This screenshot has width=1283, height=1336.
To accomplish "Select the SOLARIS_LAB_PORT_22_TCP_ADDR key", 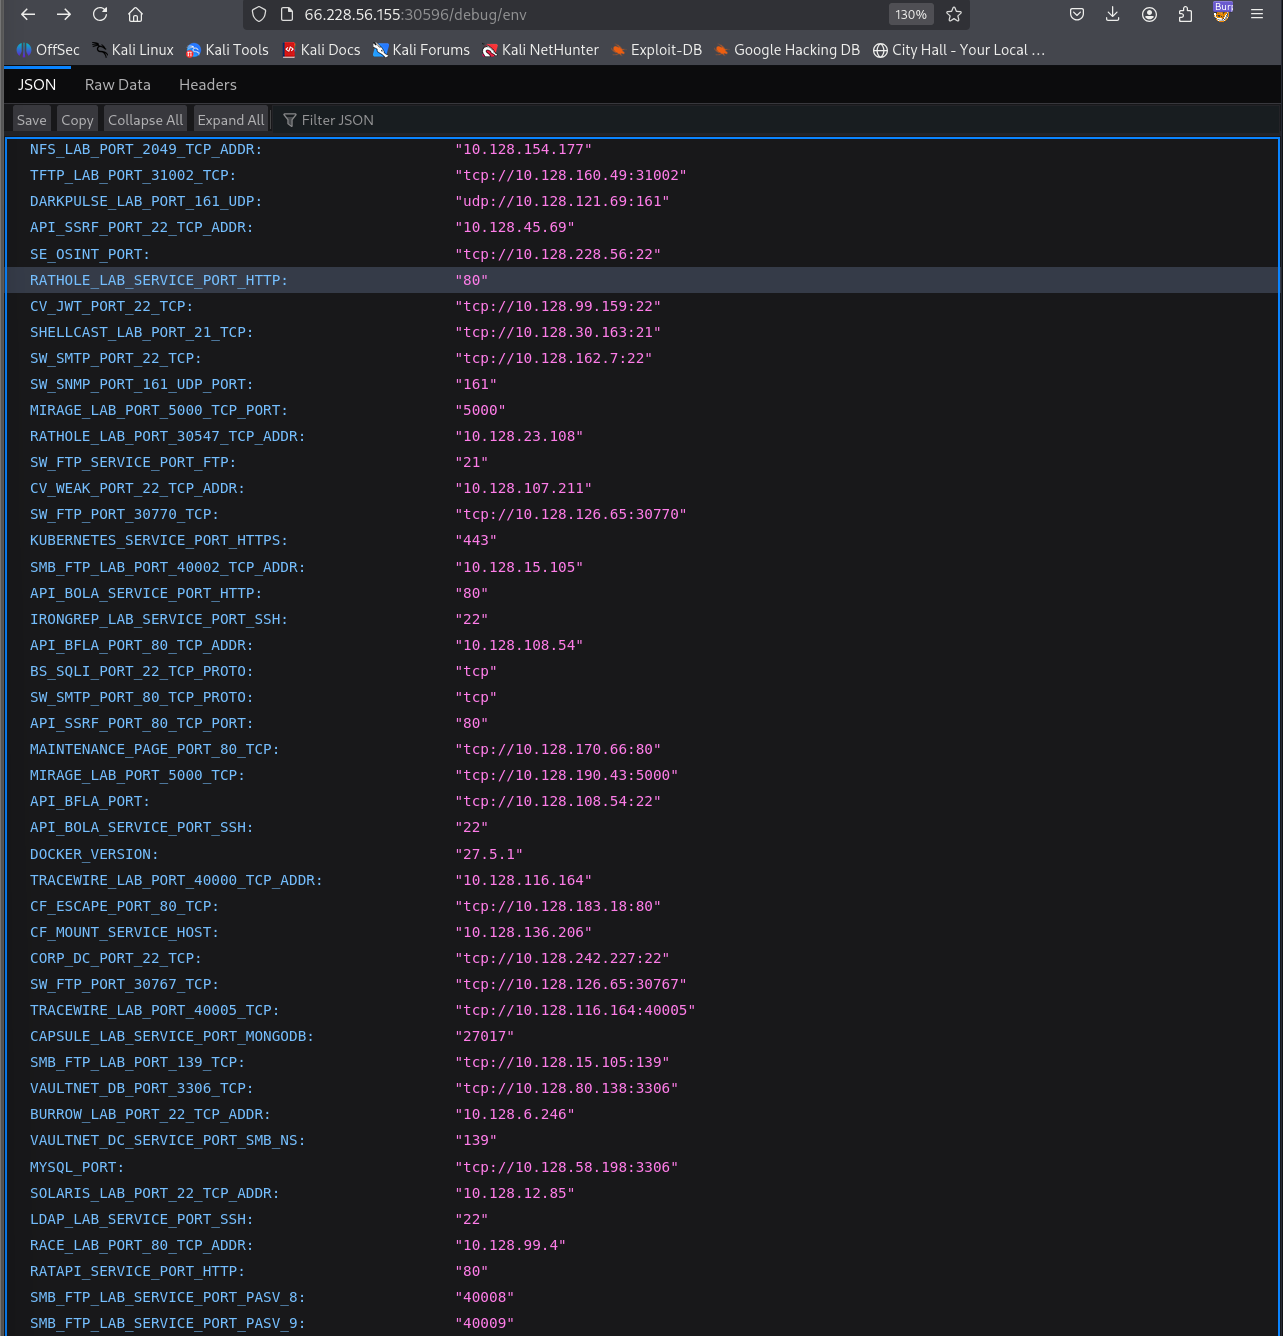I will 155,1193.
